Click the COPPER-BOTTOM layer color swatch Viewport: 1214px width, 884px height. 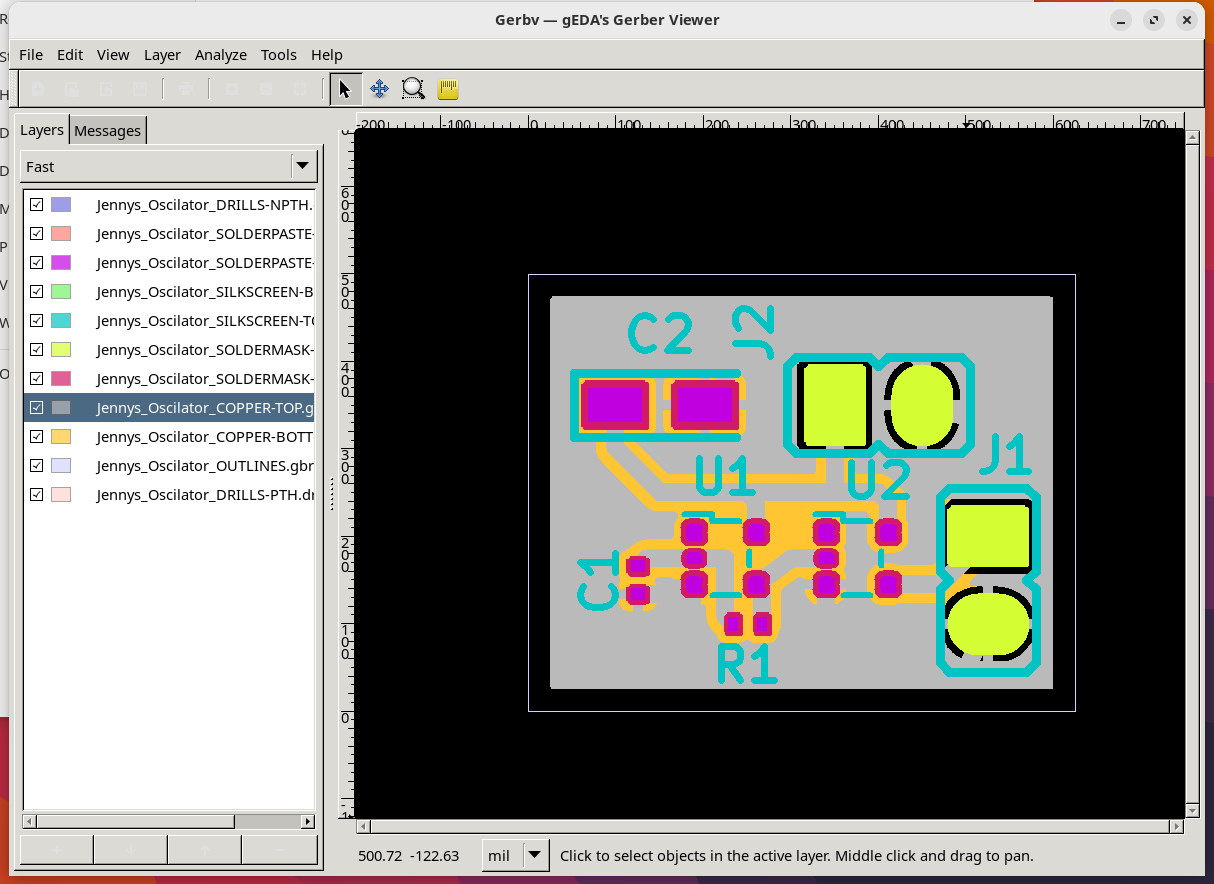62,436
